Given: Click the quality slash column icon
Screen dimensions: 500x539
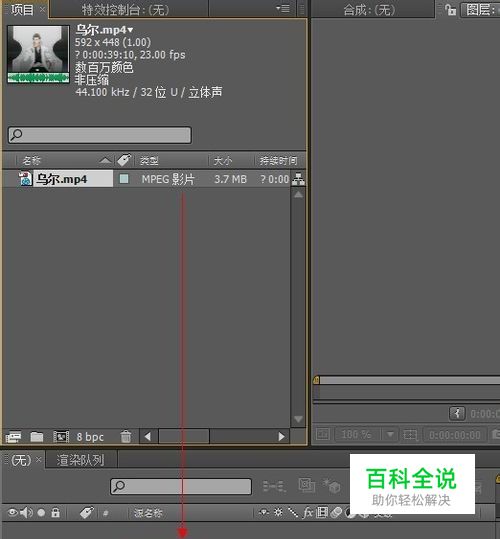Looking at the screenshot, I should coord(293,513).
